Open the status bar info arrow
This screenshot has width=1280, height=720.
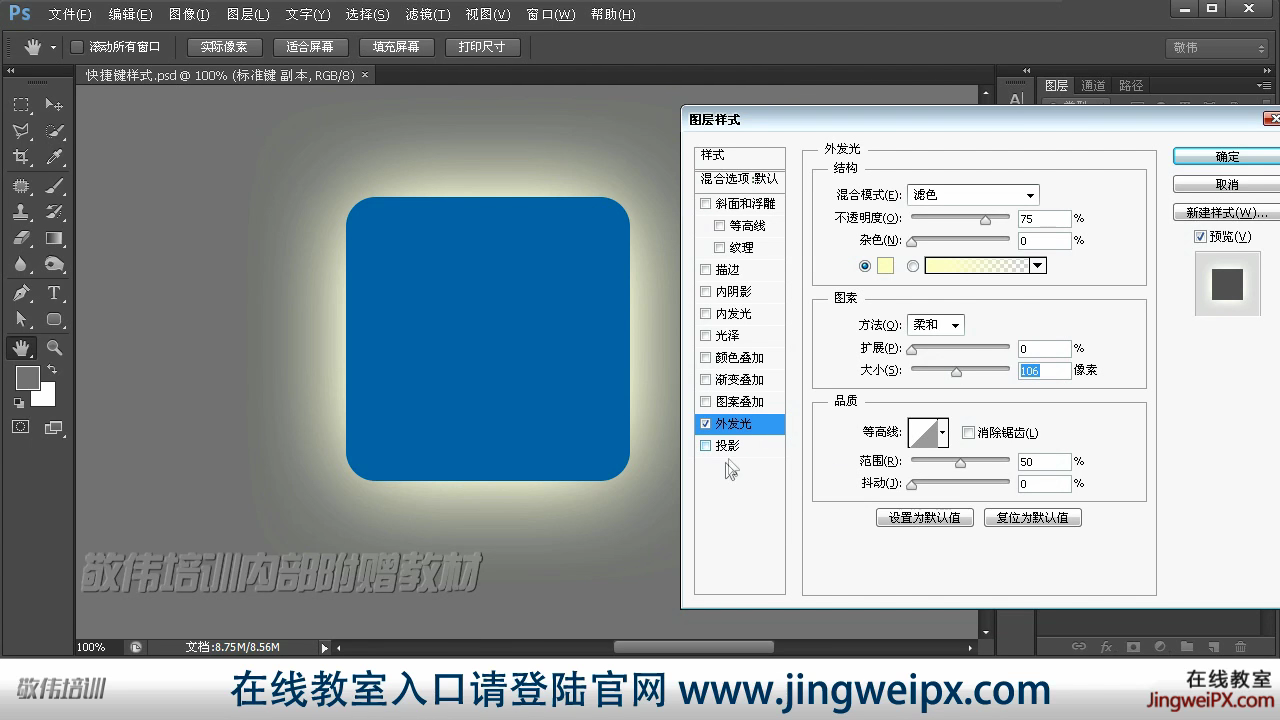[324, 648]
